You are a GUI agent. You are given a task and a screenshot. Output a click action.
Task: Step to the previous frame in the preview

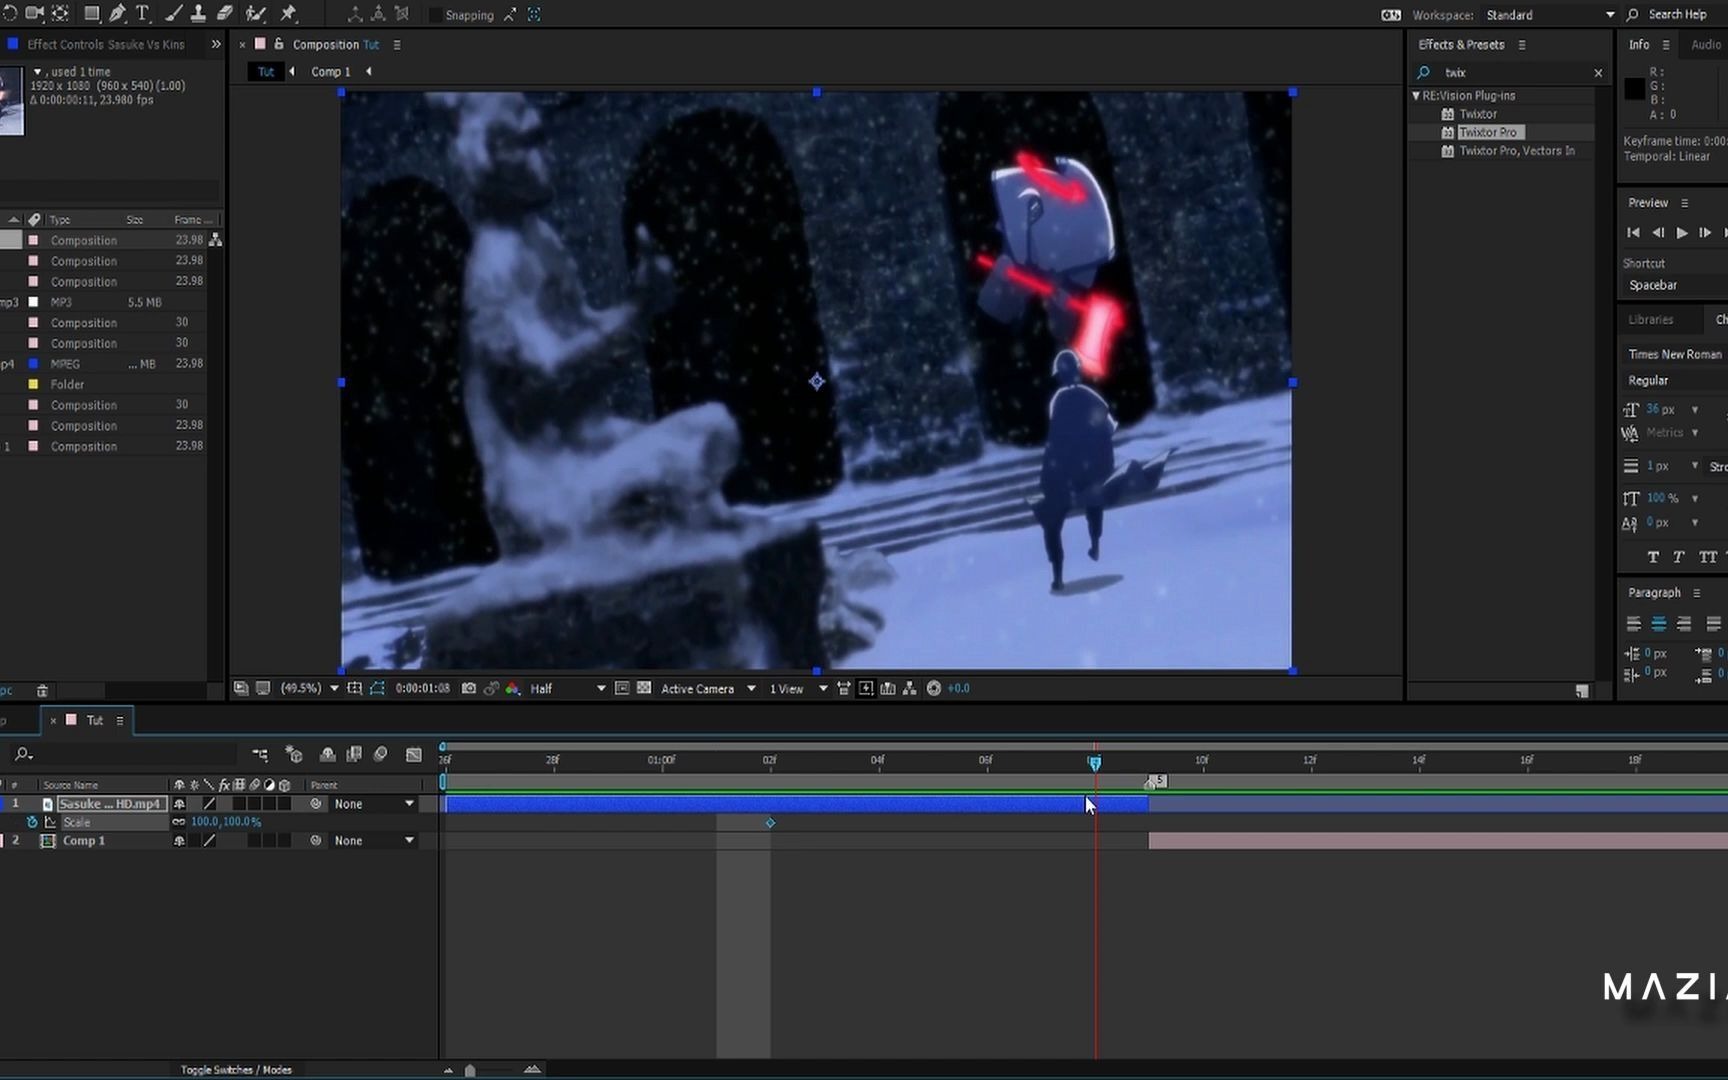click(x=1658, y=233)
